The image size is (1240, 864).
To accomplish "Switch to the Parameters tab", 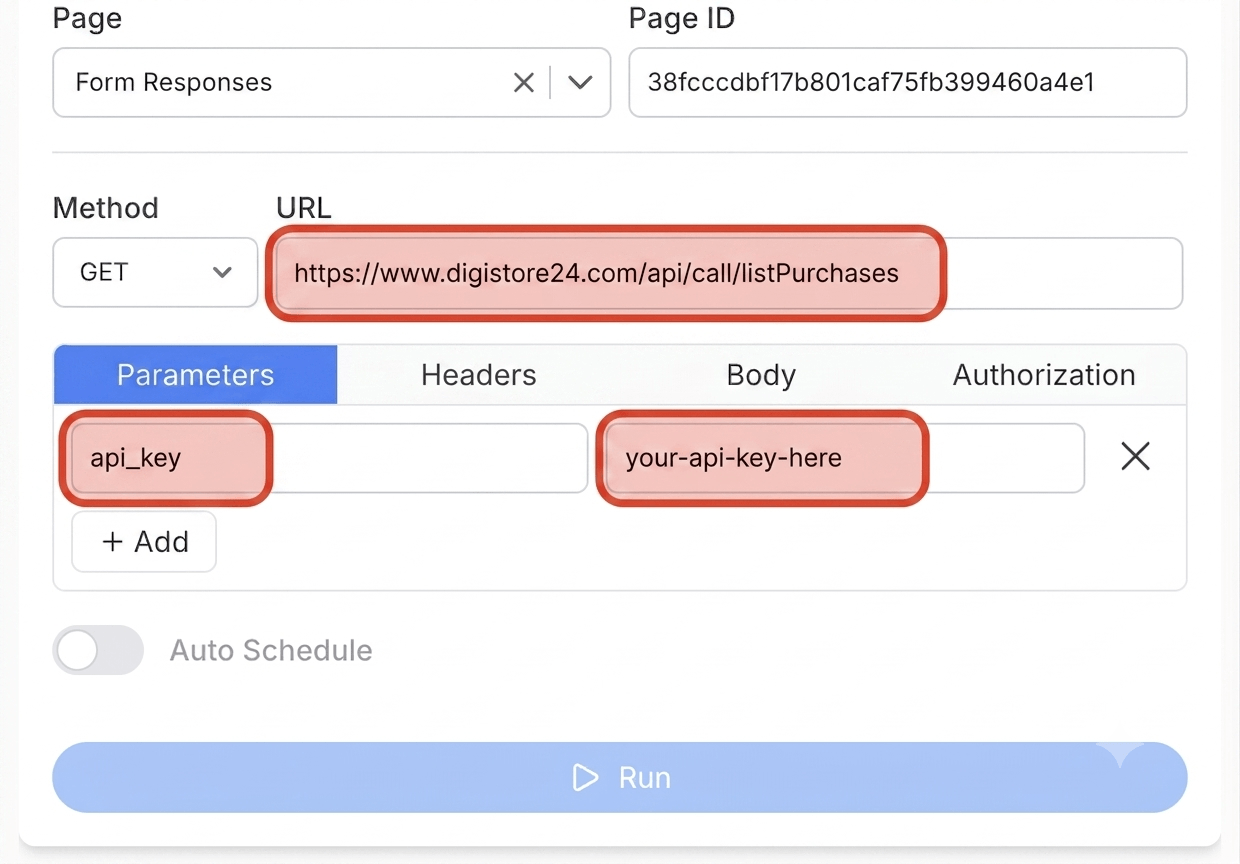I will (x=196, y=375).
